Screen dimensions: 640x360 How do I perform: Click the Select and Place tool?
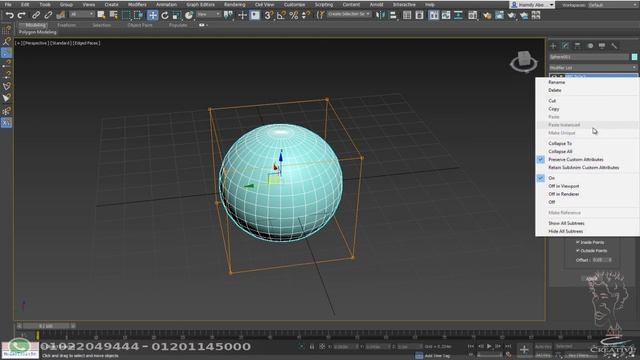[189, 16]
